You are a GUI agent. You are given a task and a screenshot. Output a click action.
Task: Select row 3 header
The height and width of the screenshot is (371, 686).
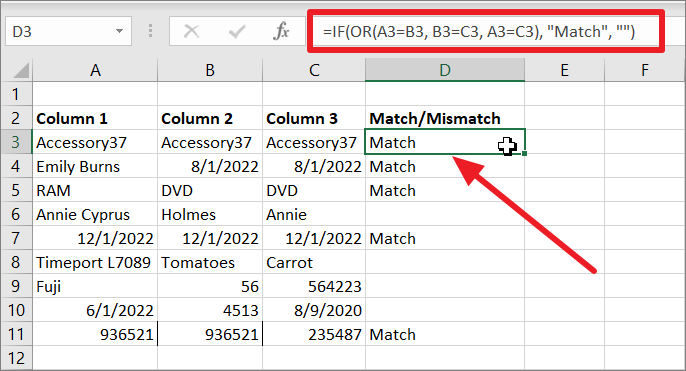point(16,142)
